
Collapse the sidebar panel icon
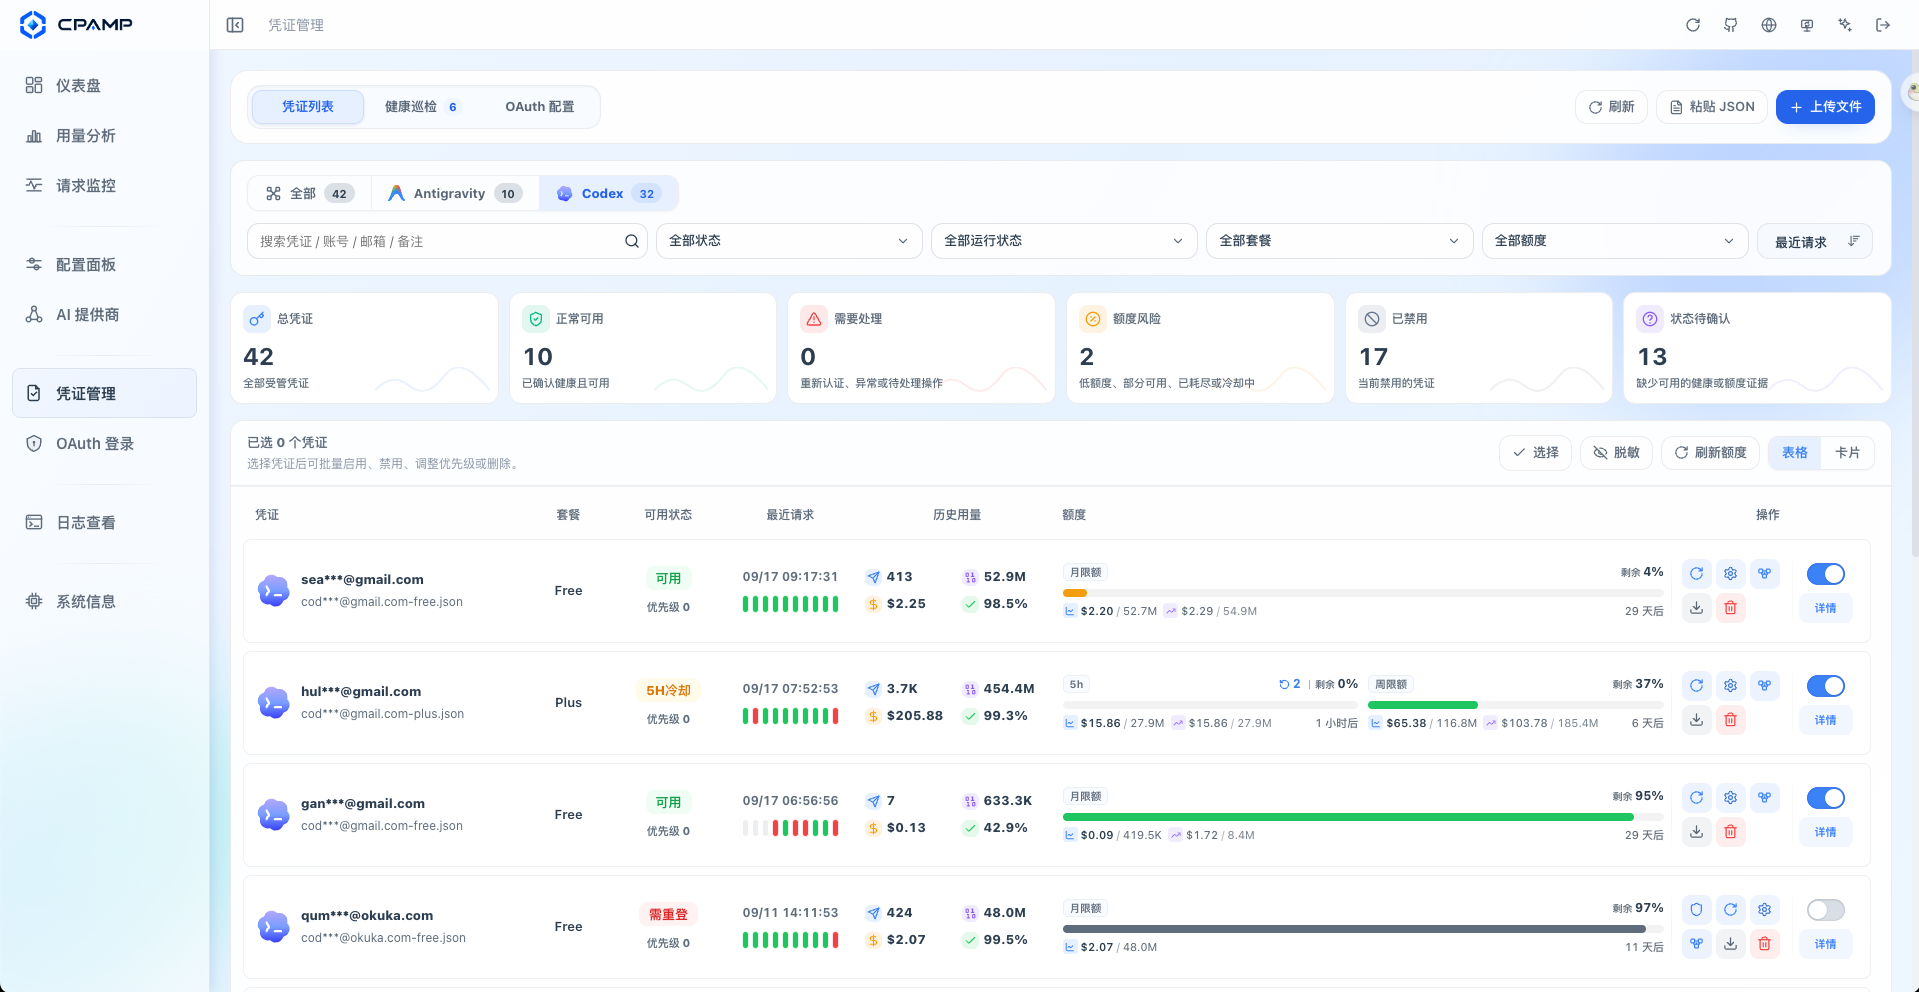click(x=235, y=25)
